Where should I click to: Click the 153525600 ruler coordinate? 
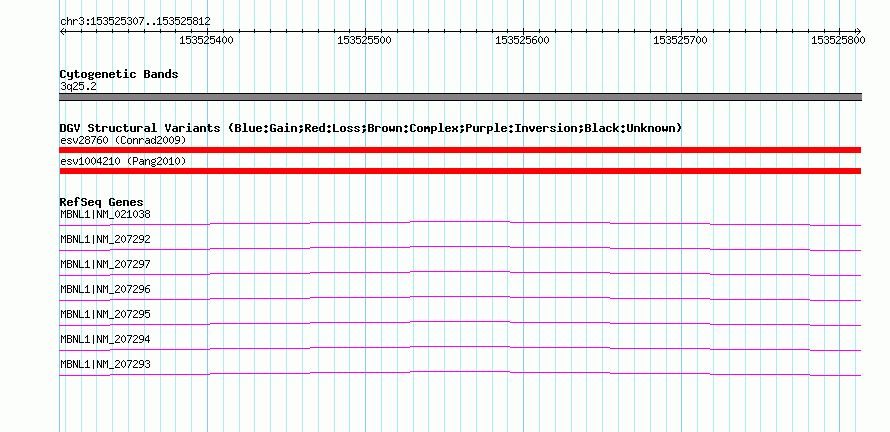[522, 41]
